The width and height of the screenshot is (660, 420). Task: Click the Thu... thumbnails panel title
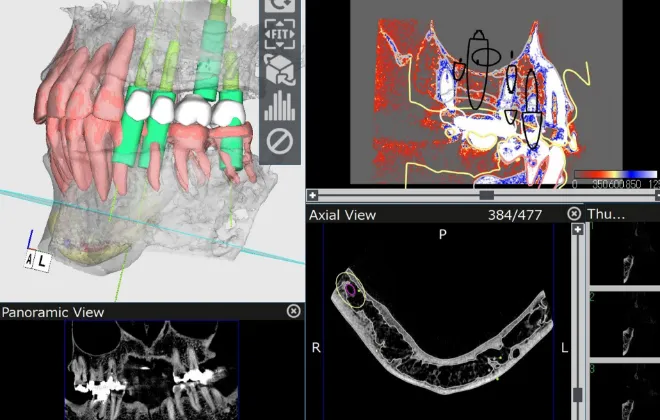(x=606, y=214)
